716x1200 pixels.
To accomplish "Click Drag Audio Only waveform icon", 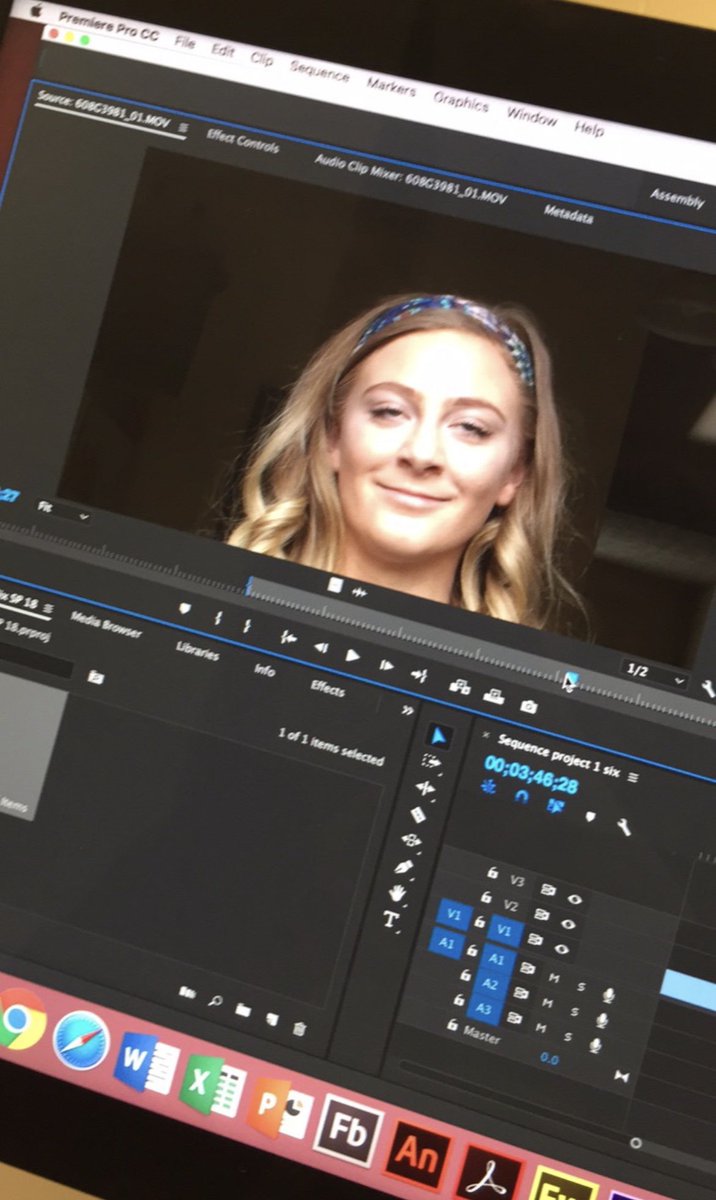I will 359,592.
